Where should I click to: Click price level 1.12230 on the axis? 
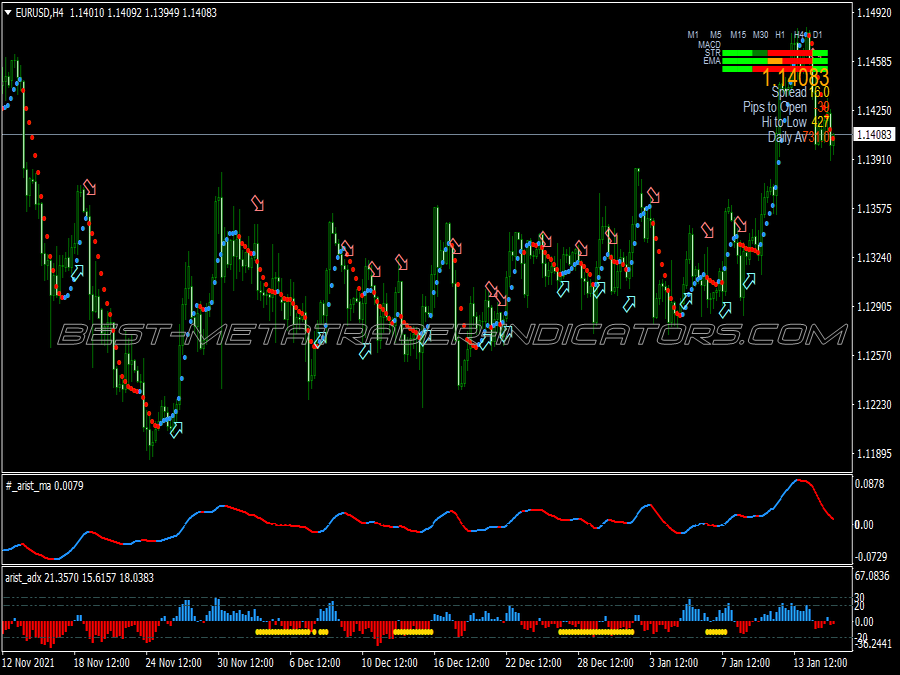pyautogui.click(x=874, y=405)
